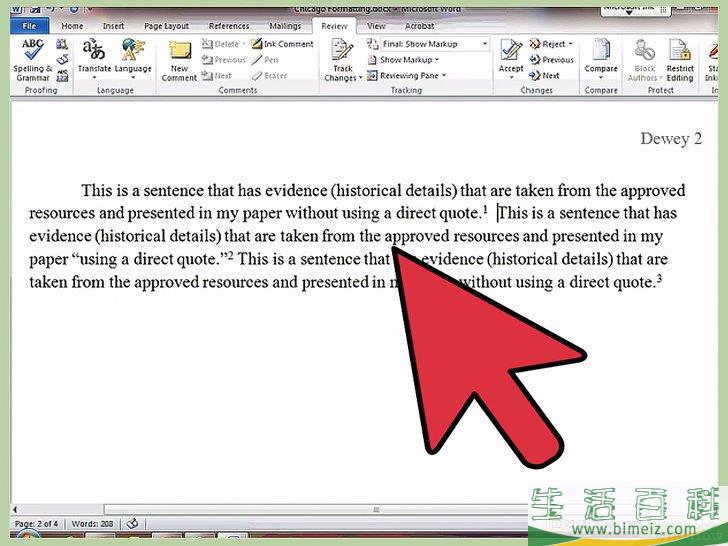The image size is (728, 546).
Task: Click Delete in the Comments group
Action: coord(221,44)
